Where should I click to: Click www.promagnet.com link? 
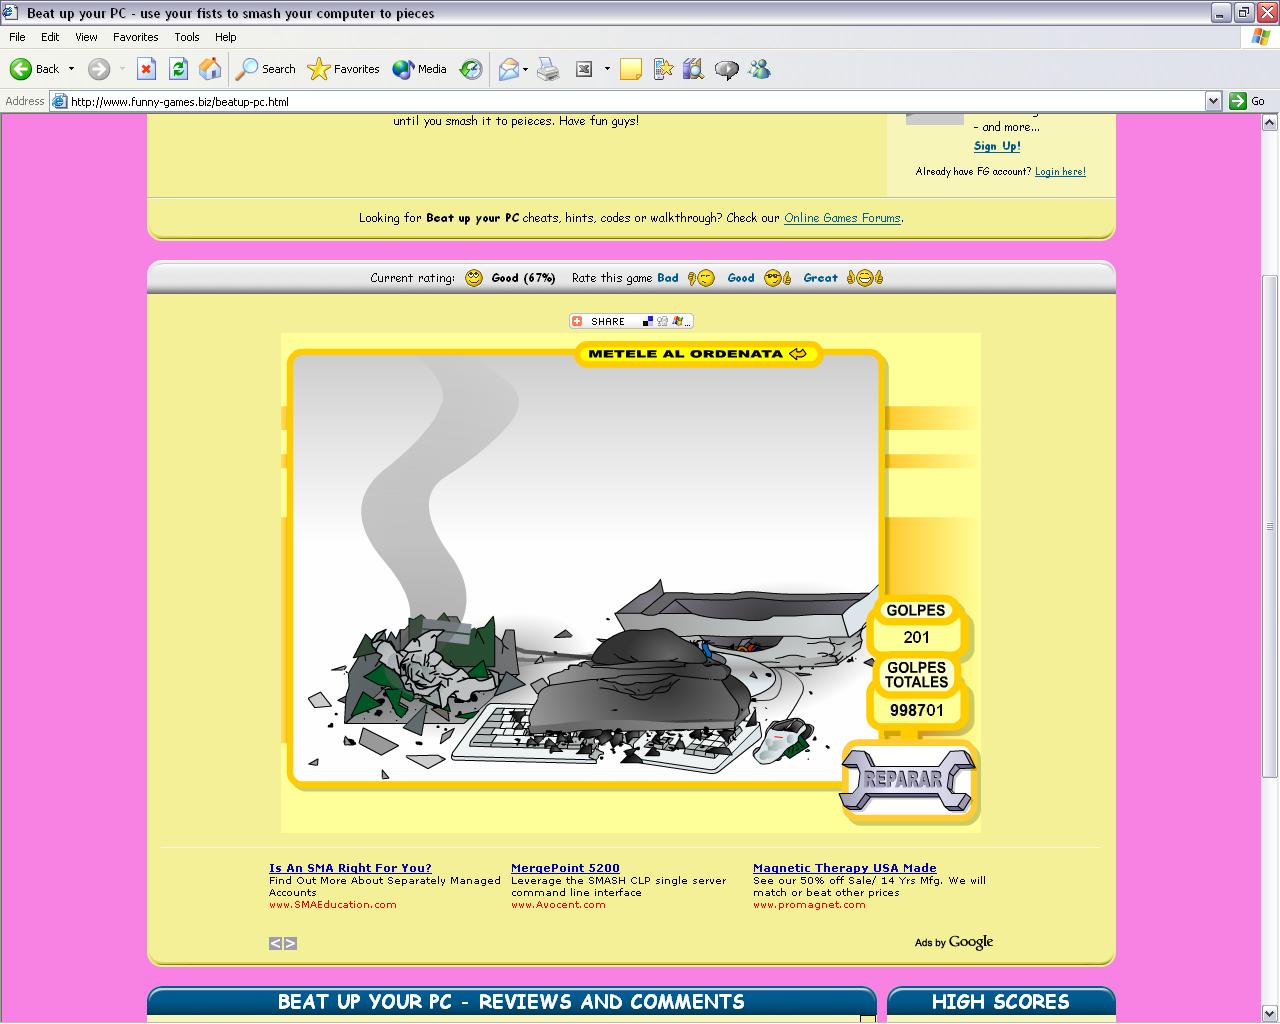[x=809, y=905]
